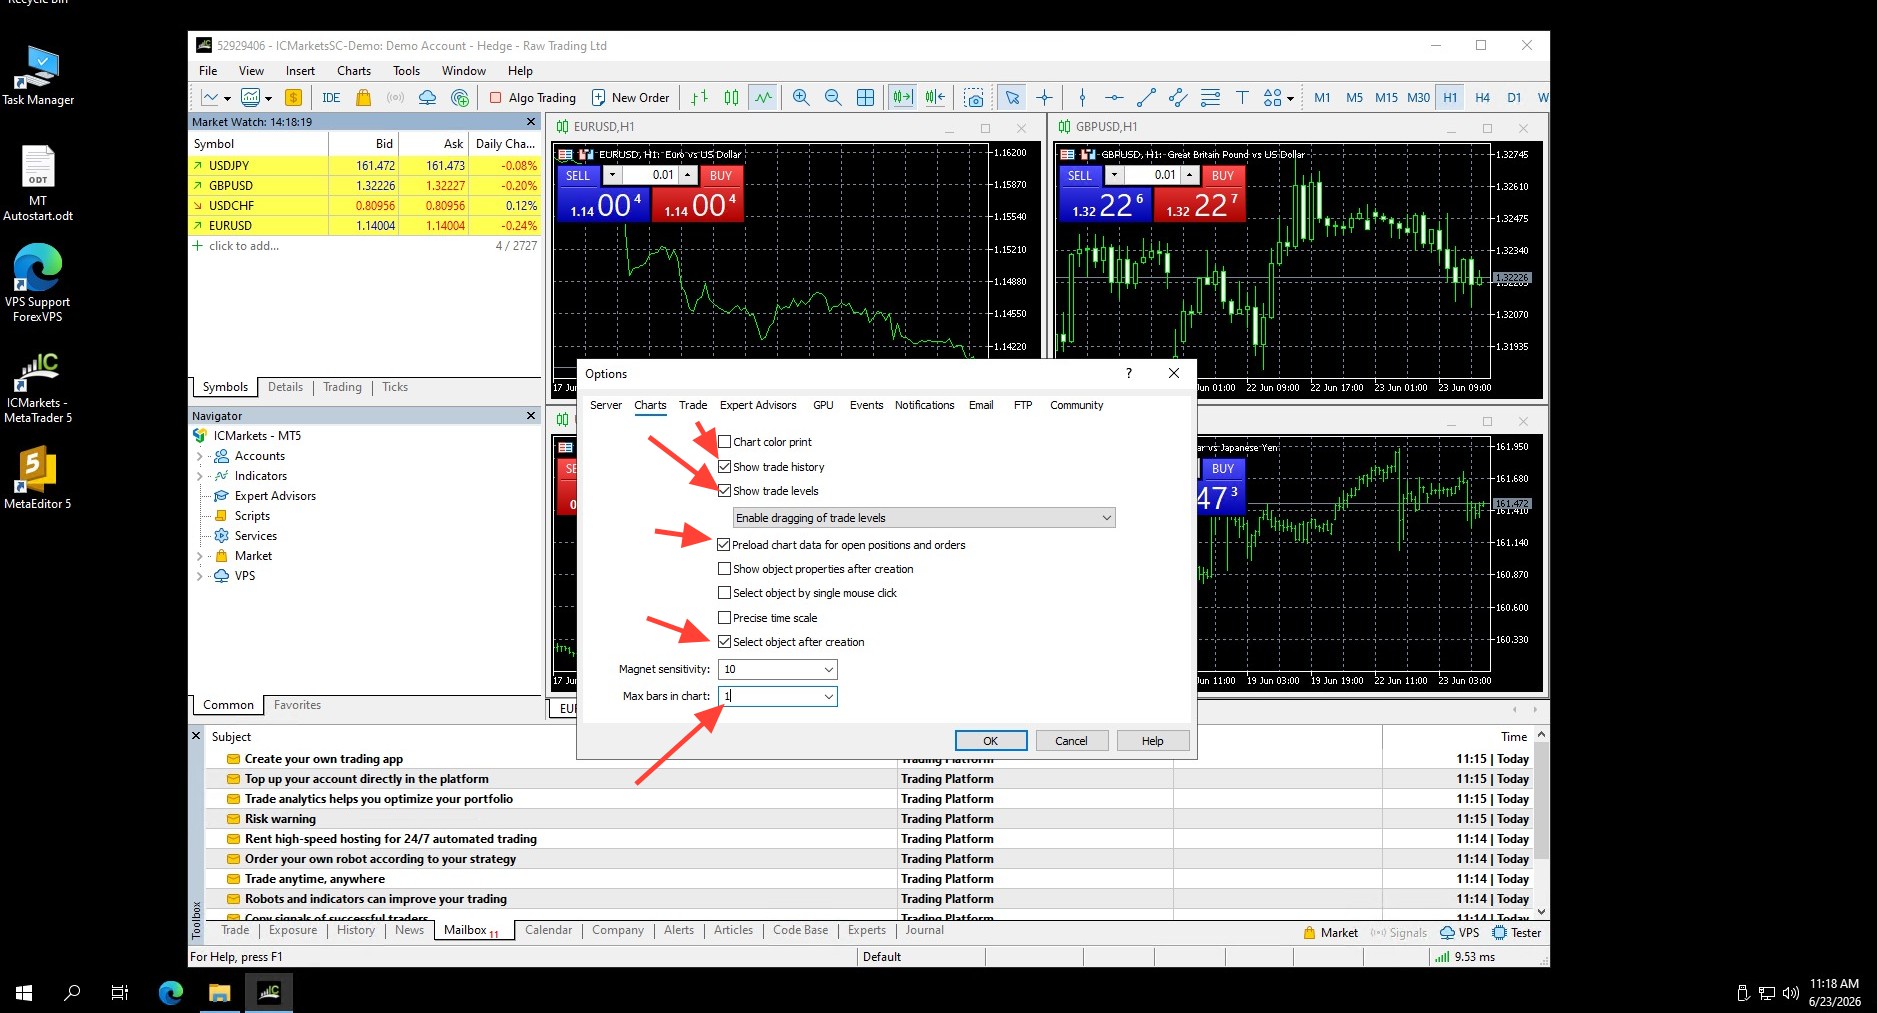This screenshot has height=1013, width=1877.
Task: Uncheck Show trade levels
Action: 725,491
